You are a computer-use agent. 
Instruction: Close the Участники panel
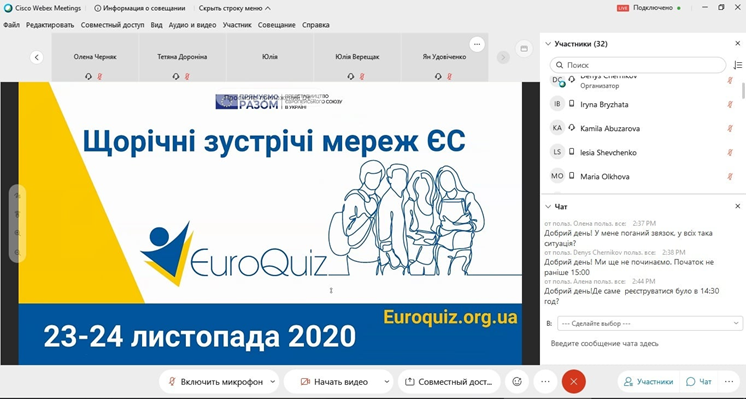point(737,43)
